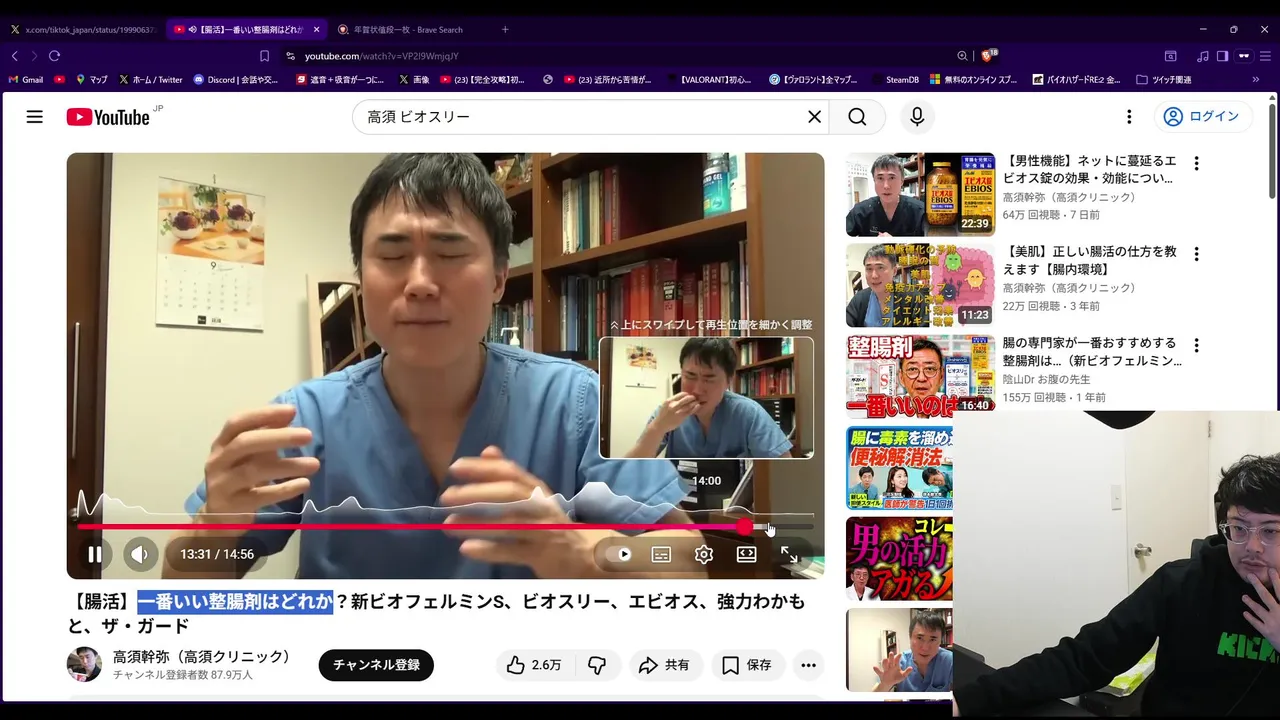The height and width of the screenshot is (720, 1280).
Task: Pause the playing video
Action: coord(94,554)
